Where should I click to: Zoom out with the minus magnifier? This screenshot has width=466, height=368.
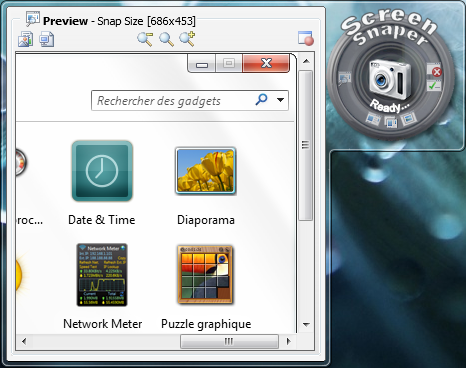tap(145, 39)
